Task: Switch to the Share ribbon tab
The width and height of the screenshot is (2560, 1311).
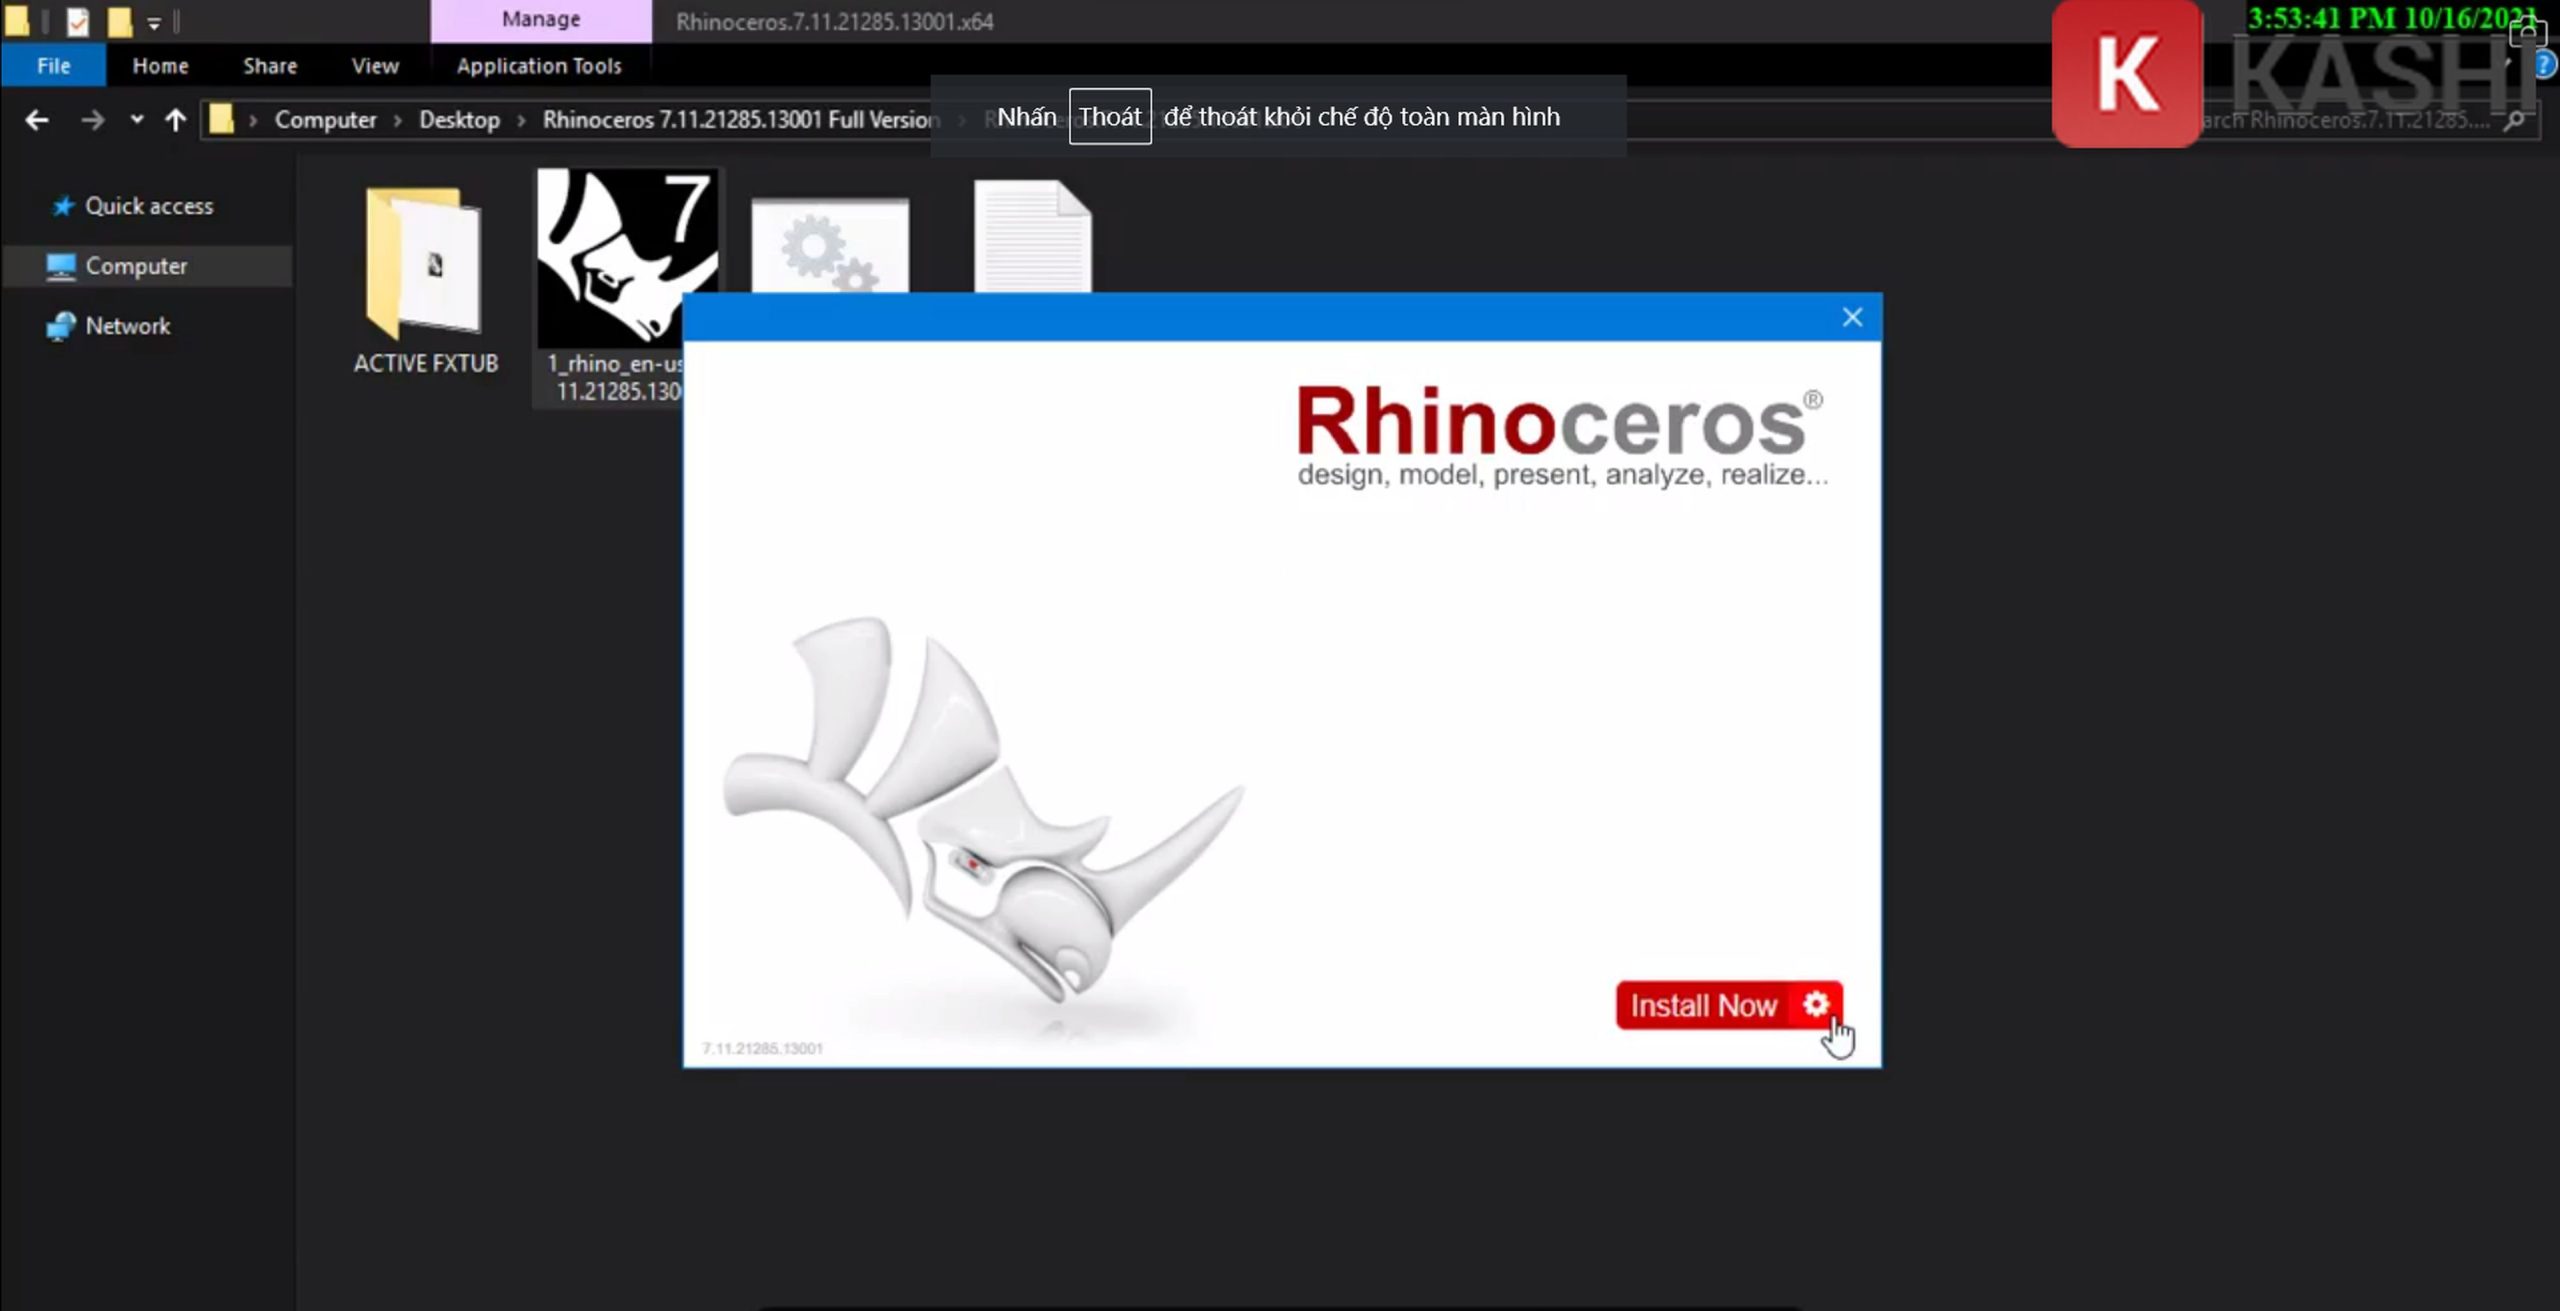Action: point(270,66)
